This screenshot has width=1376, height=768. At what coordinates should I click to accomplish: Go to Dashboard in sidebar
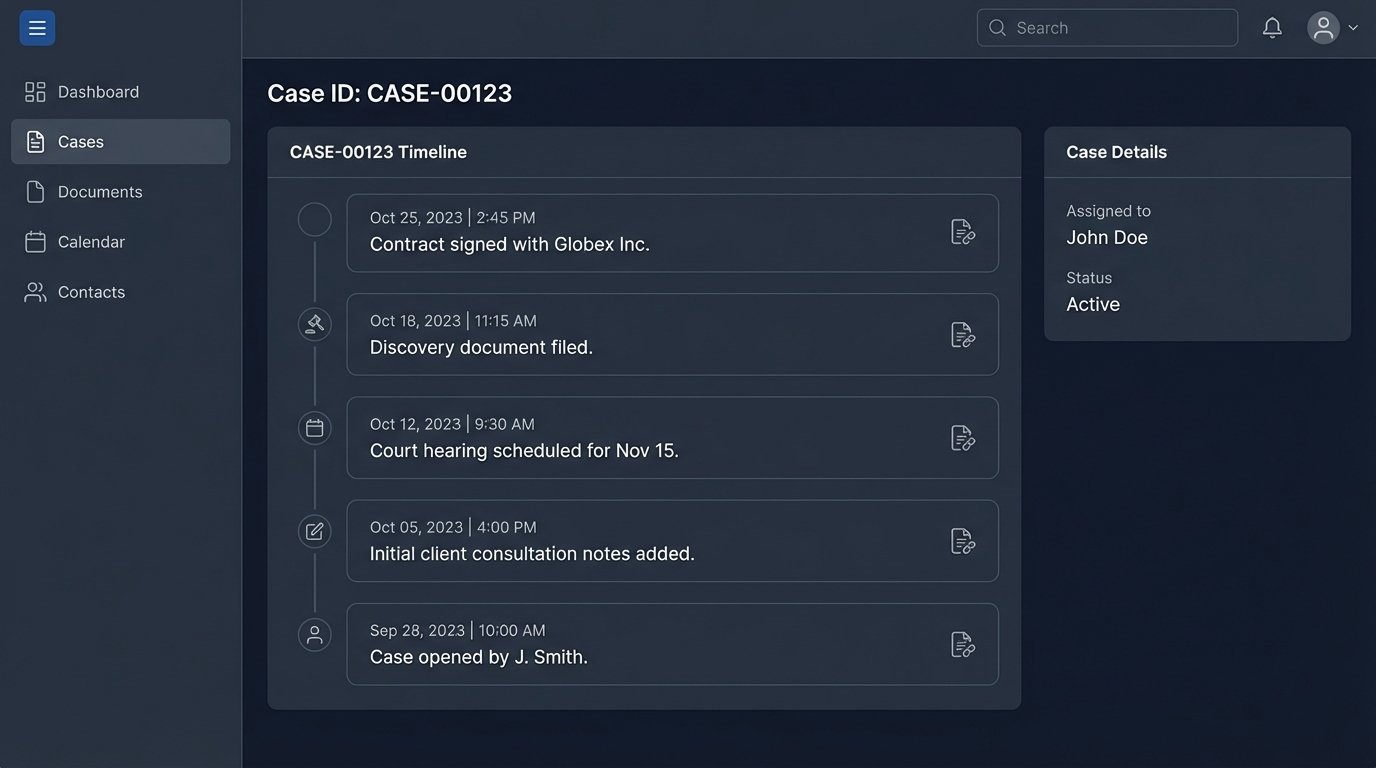[98, 92]
